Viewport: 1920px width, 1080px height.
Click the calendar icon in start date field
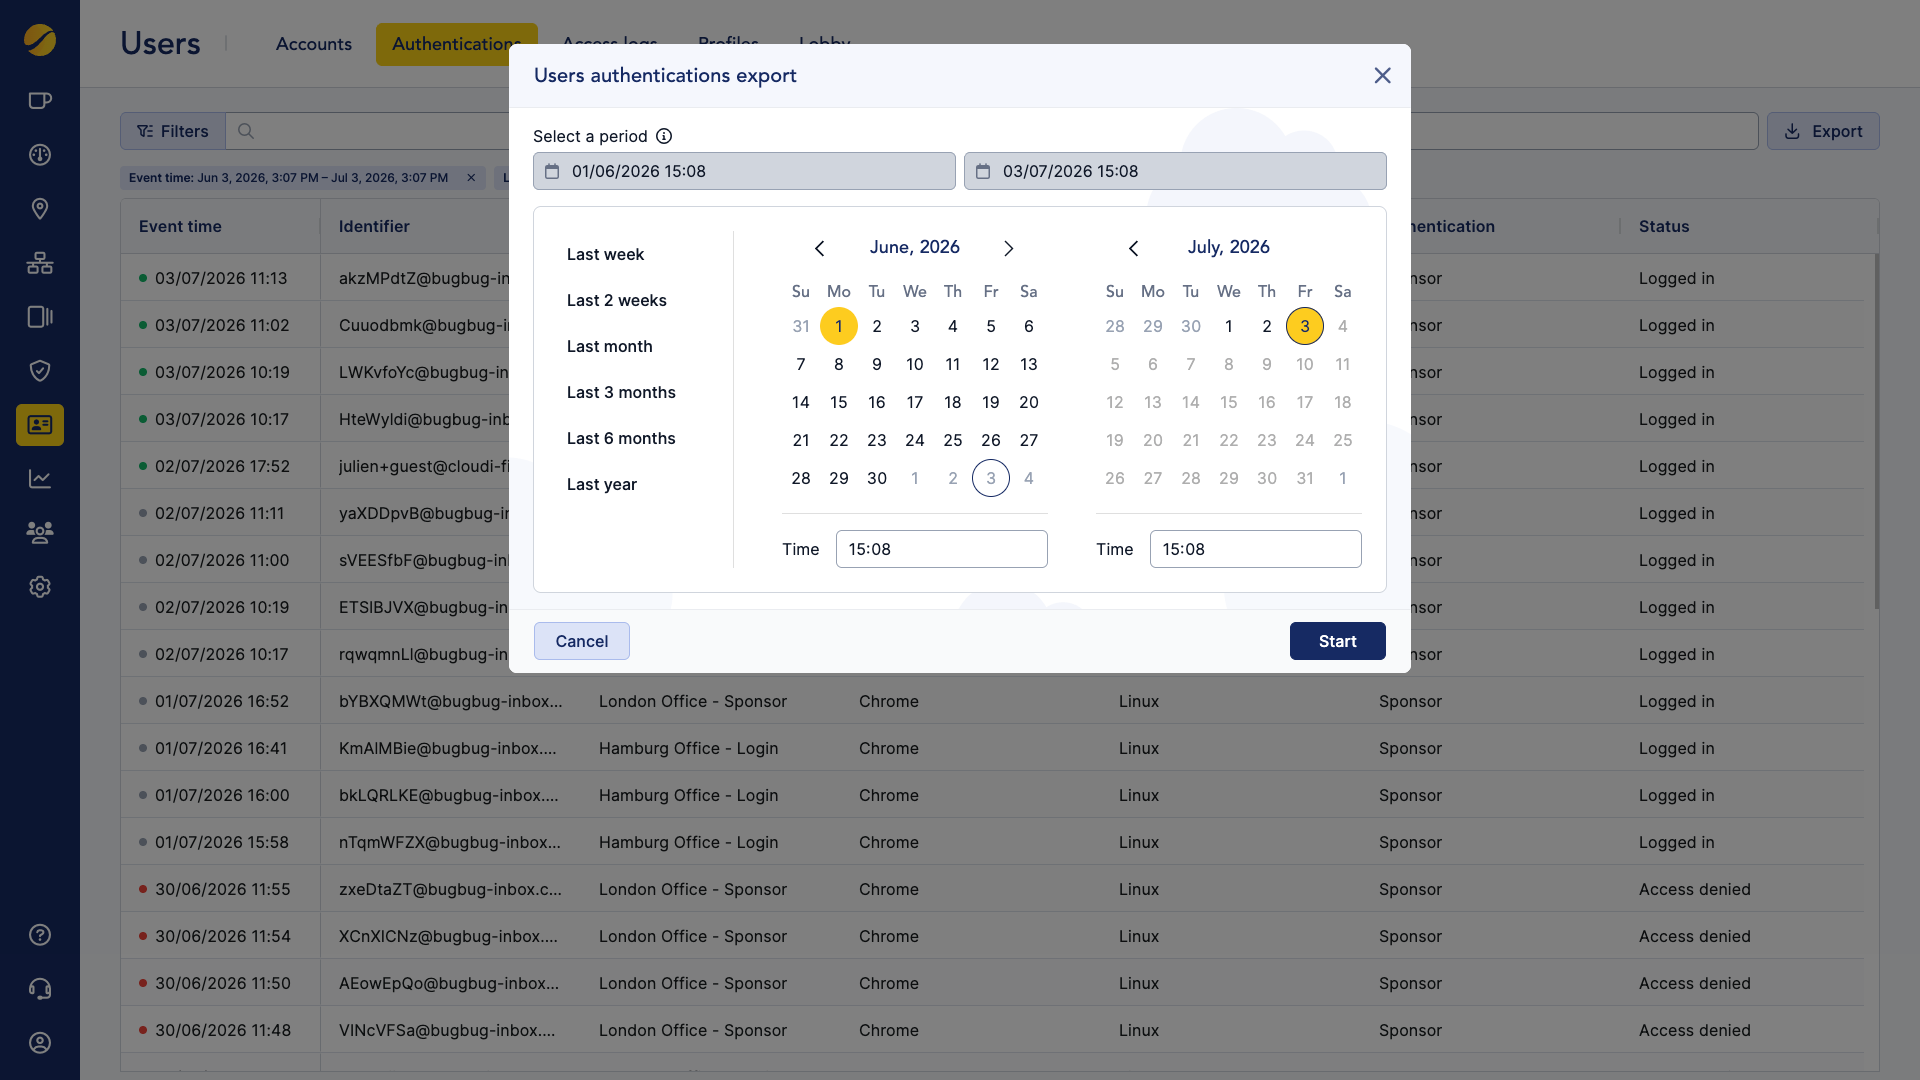pos(552,172)
